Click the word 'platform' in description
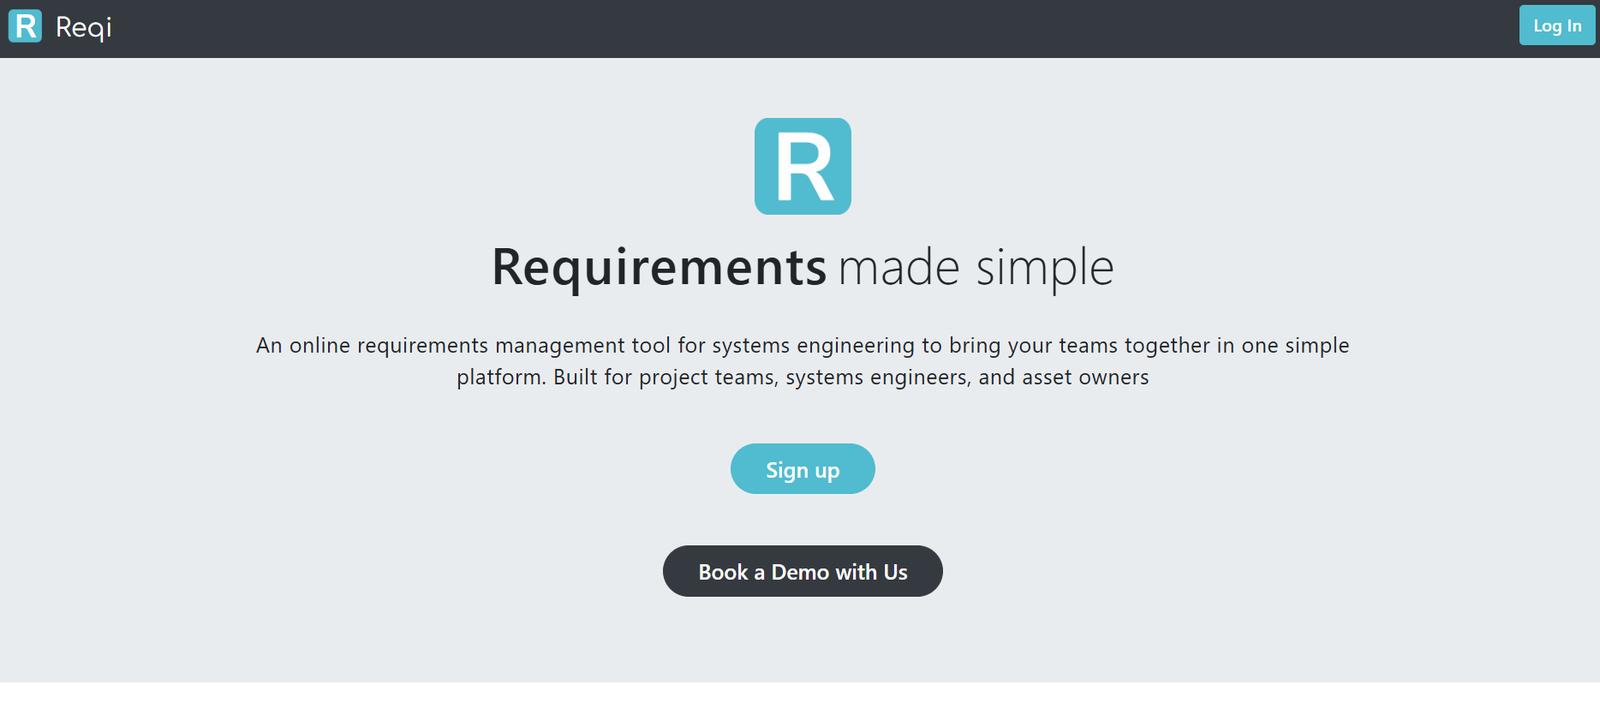This screenshot has height=713, width=1600. tap(499, 377)
